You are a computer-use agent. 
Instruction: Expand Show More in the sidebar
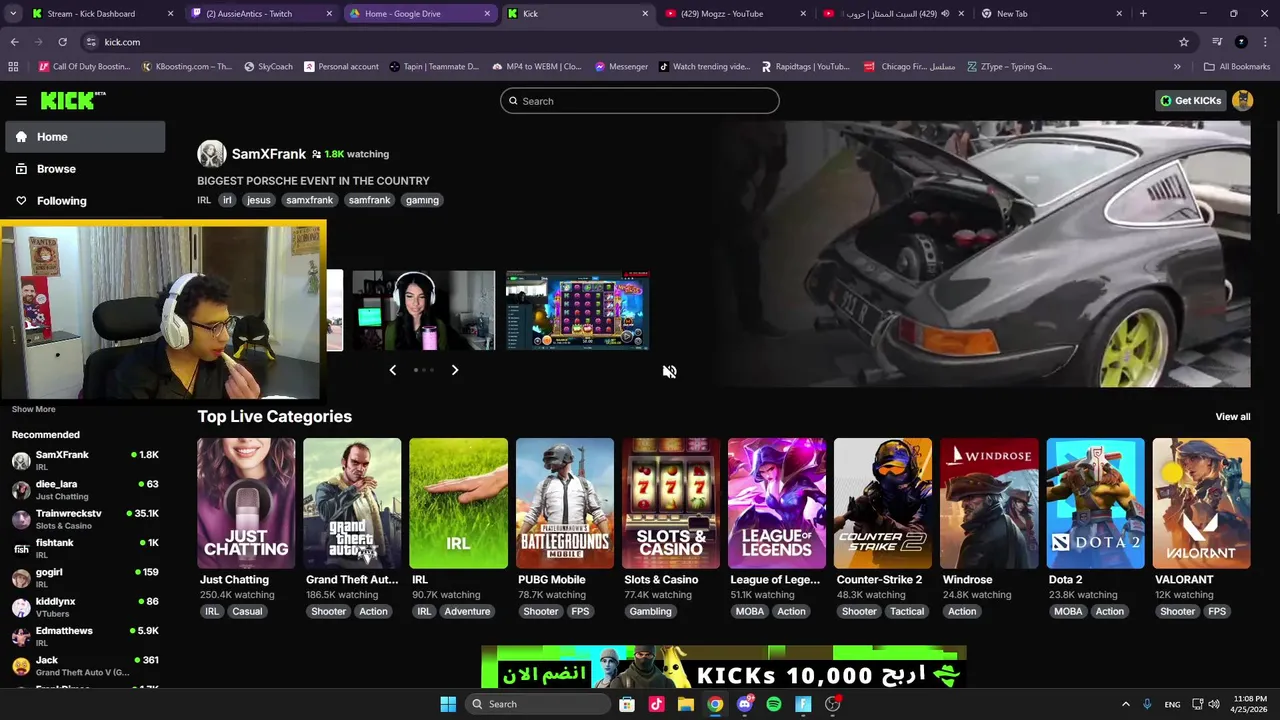pos(34,409)
